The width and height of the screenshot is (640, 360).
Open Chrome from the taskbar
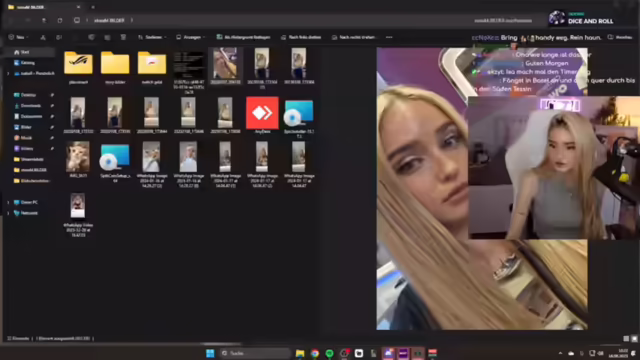(315, 353)
